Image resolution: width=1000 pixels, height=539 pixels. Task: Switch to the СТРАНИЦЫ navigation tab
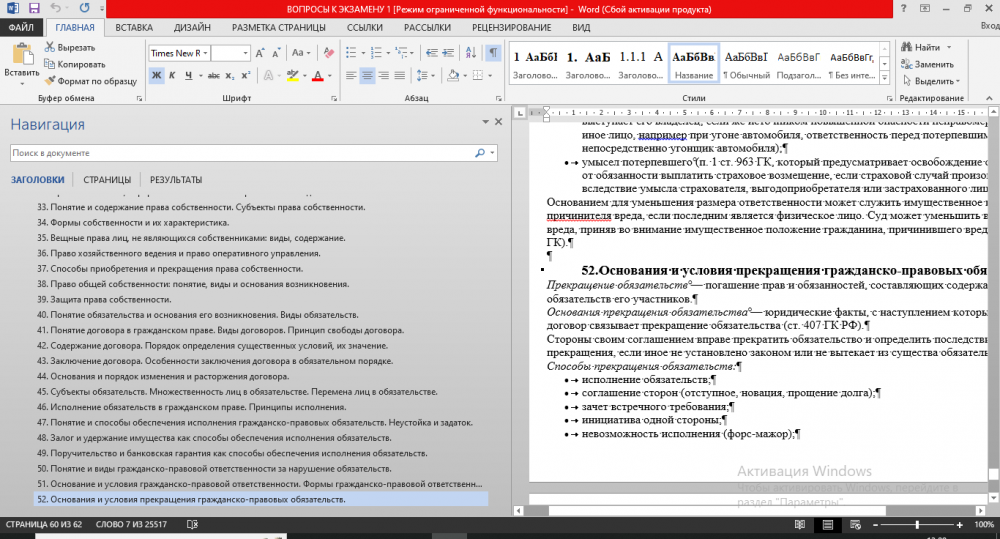[106, 180]
